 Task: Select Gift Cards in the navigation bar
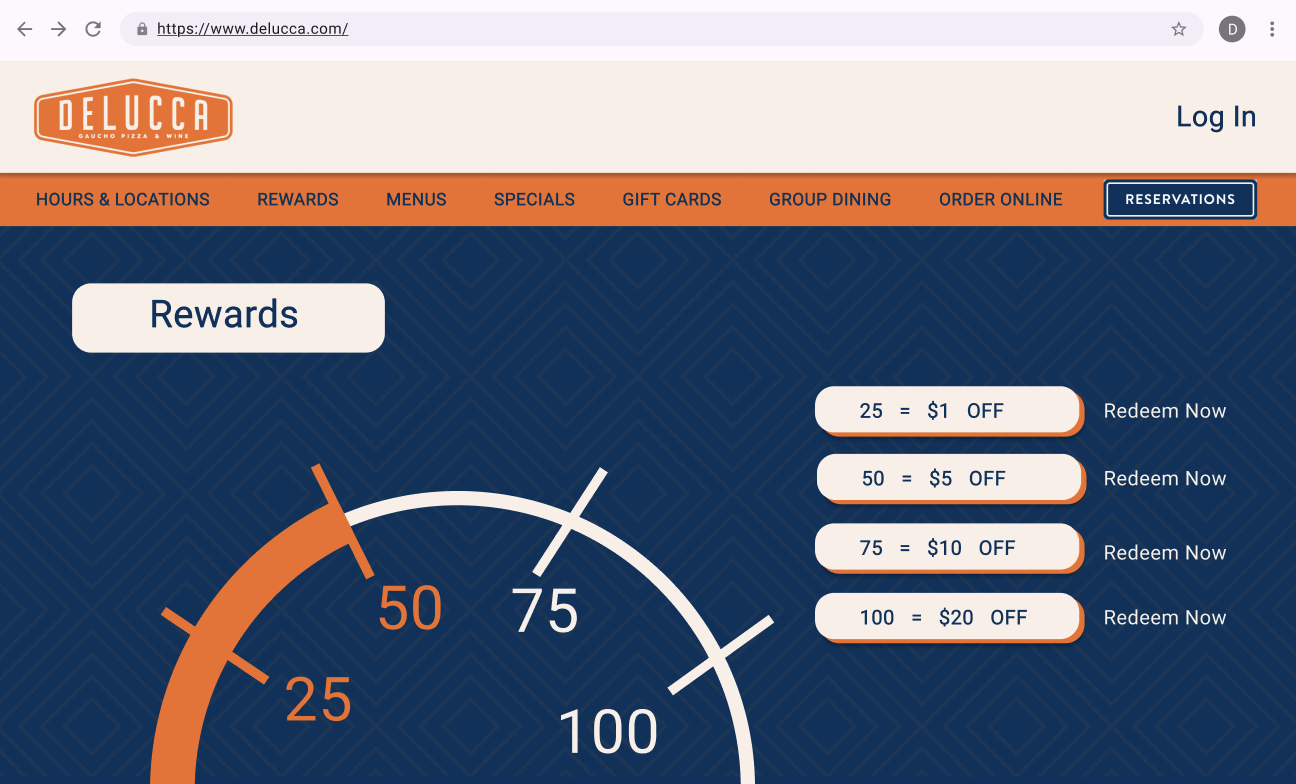point(672,199)
